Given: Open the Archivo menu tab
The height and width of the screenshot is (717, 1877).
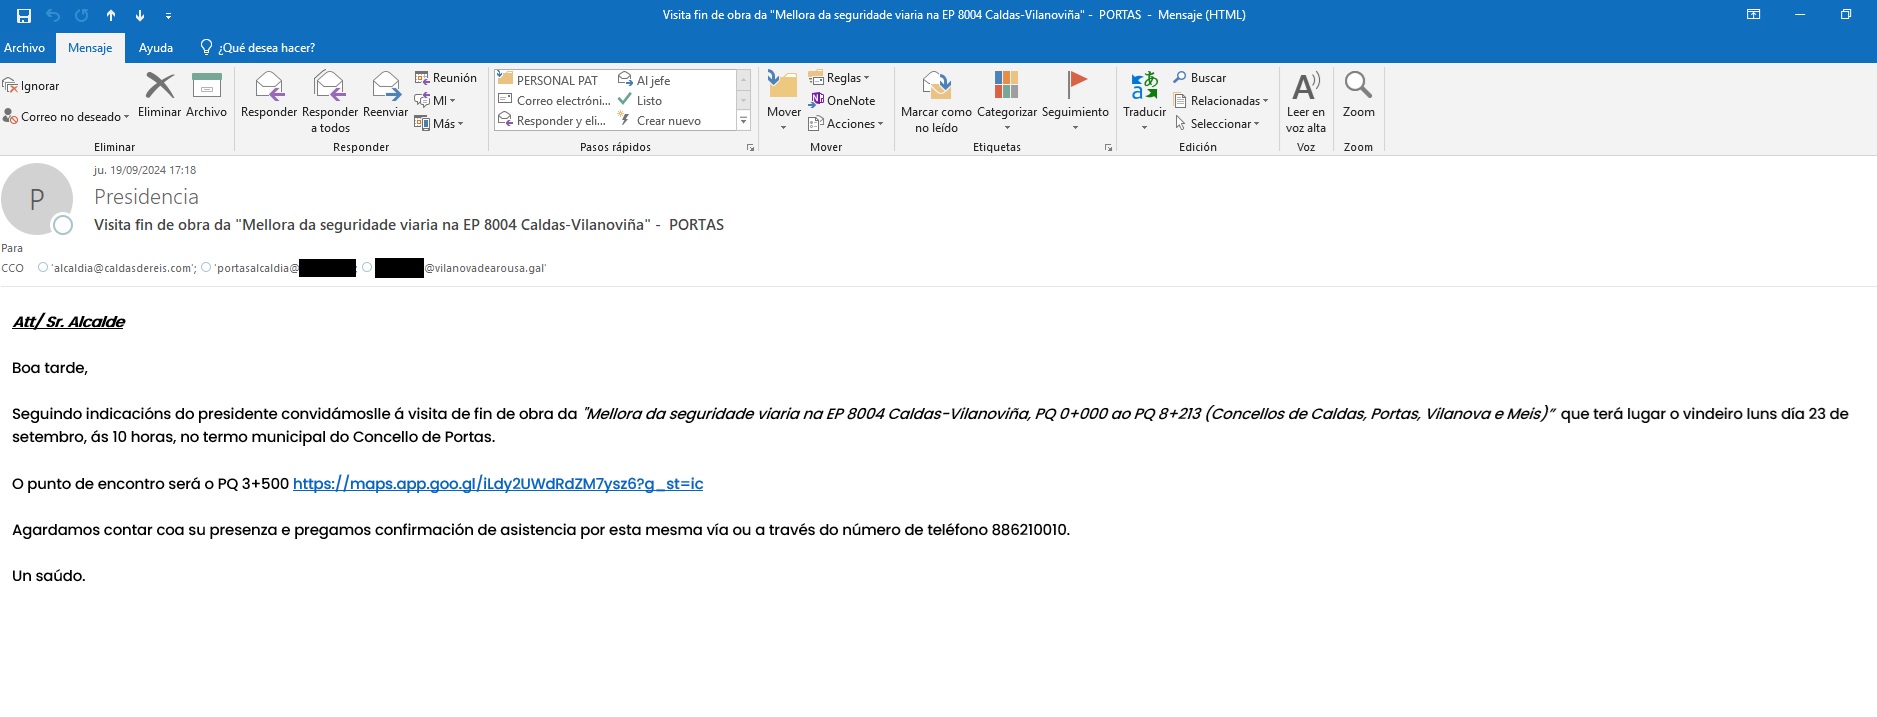Looking at the screenshot, I should click(x=24, y=48).
